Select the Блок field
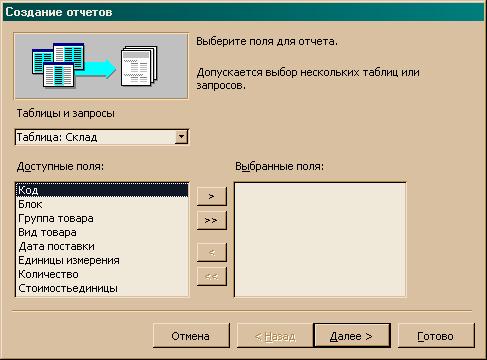Viewport: 487px width, 360px height. tap(102, 204)
